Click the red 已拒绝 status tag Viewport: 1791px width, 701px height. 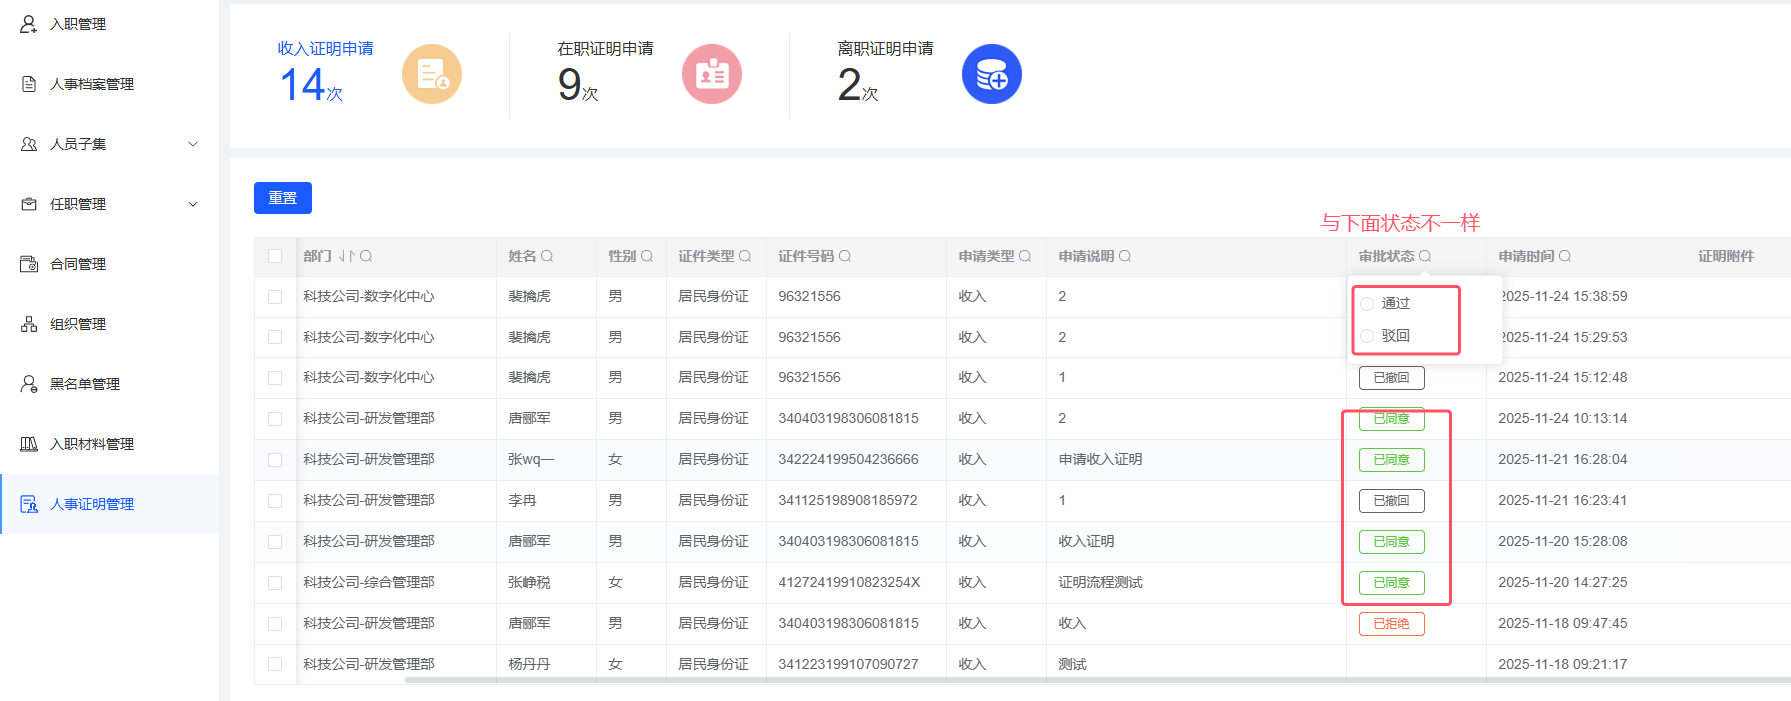click(1391, 624)
